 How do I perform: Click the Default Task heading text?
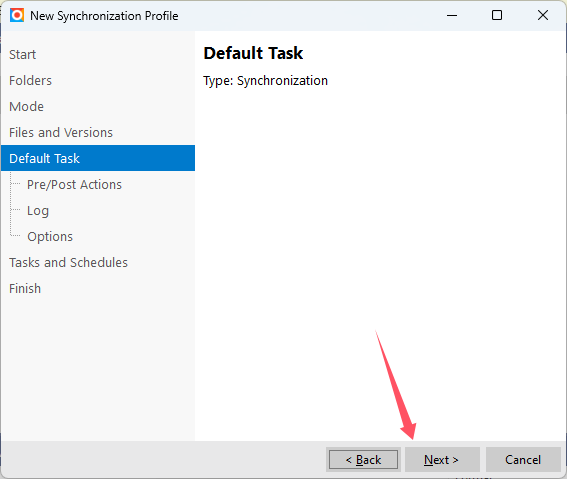253,53
